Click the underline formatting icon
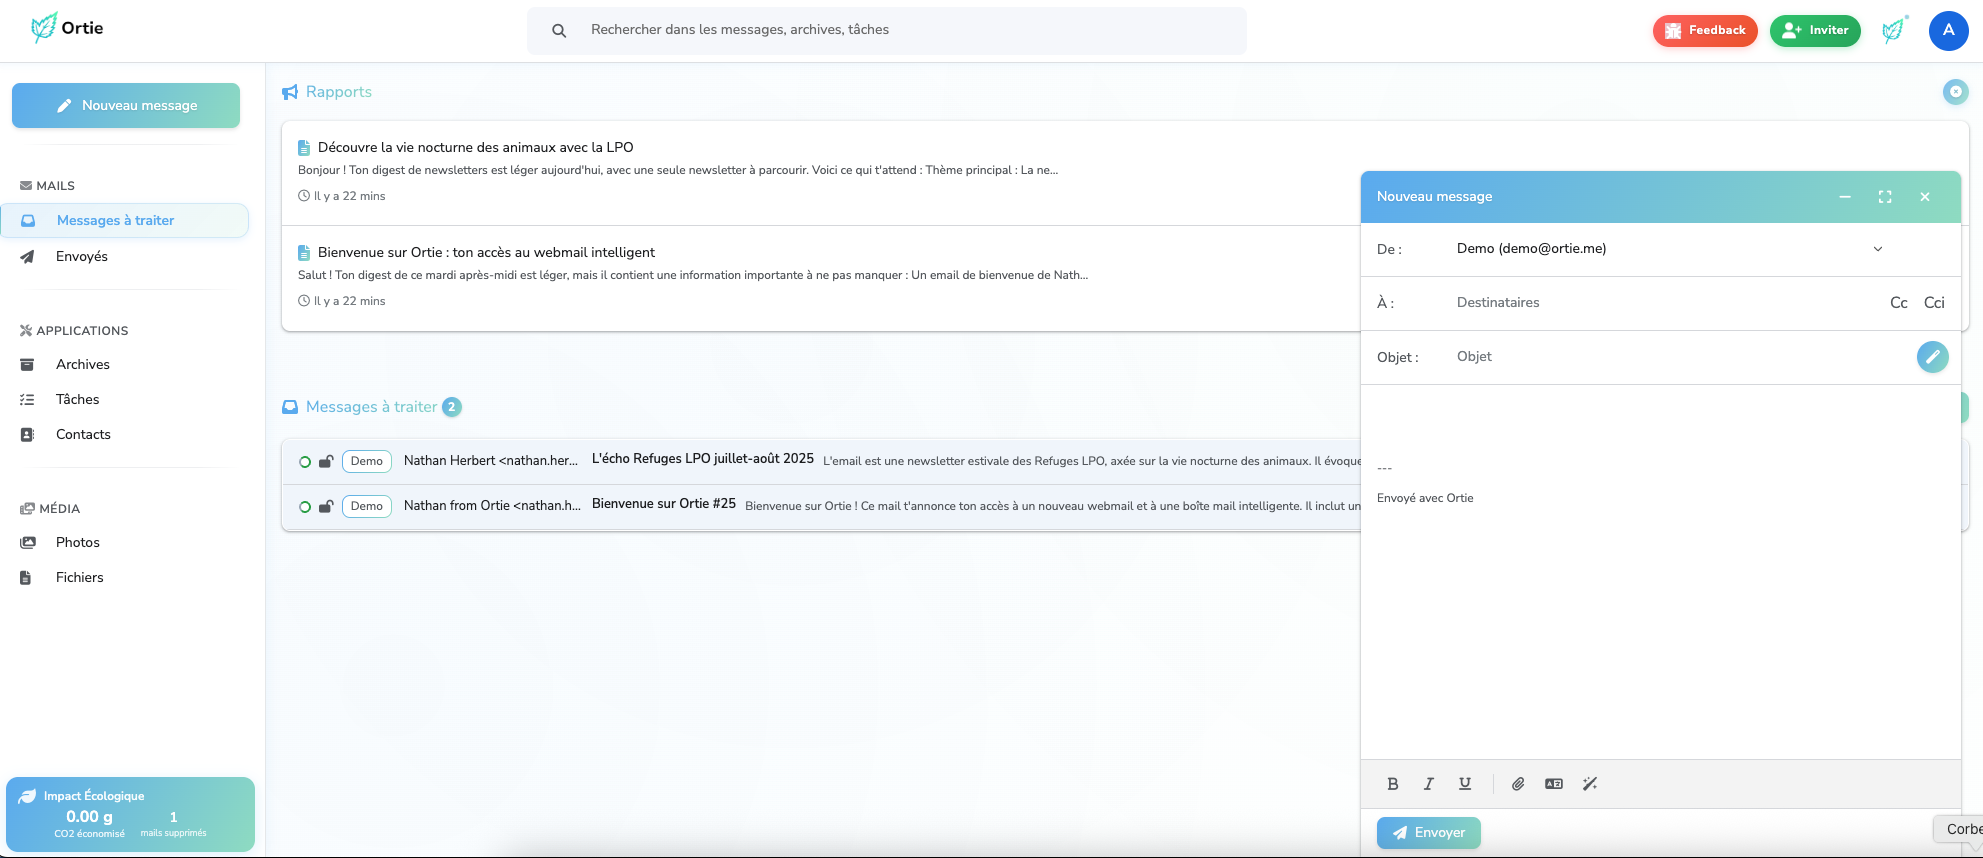This screenshot has height=858, width=1983. pos(1464,784)
